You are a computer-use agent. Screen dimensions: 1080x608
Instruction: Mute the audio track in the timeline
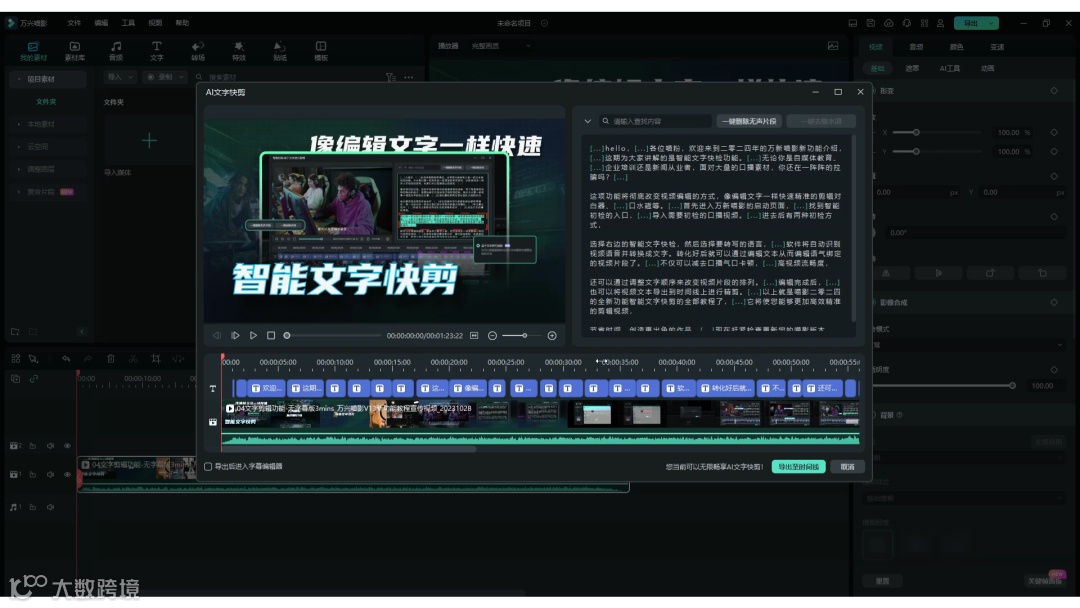50,507
